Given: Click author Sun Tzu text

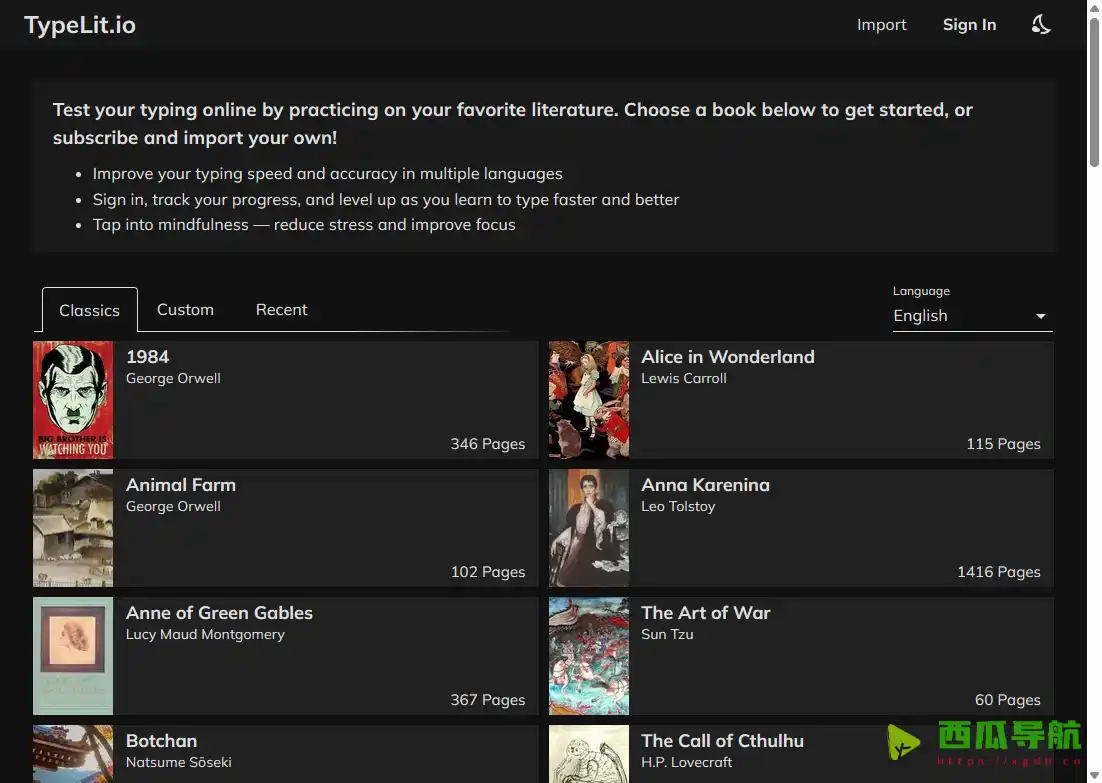Looking at the screenshot, I should coord(667,634).
